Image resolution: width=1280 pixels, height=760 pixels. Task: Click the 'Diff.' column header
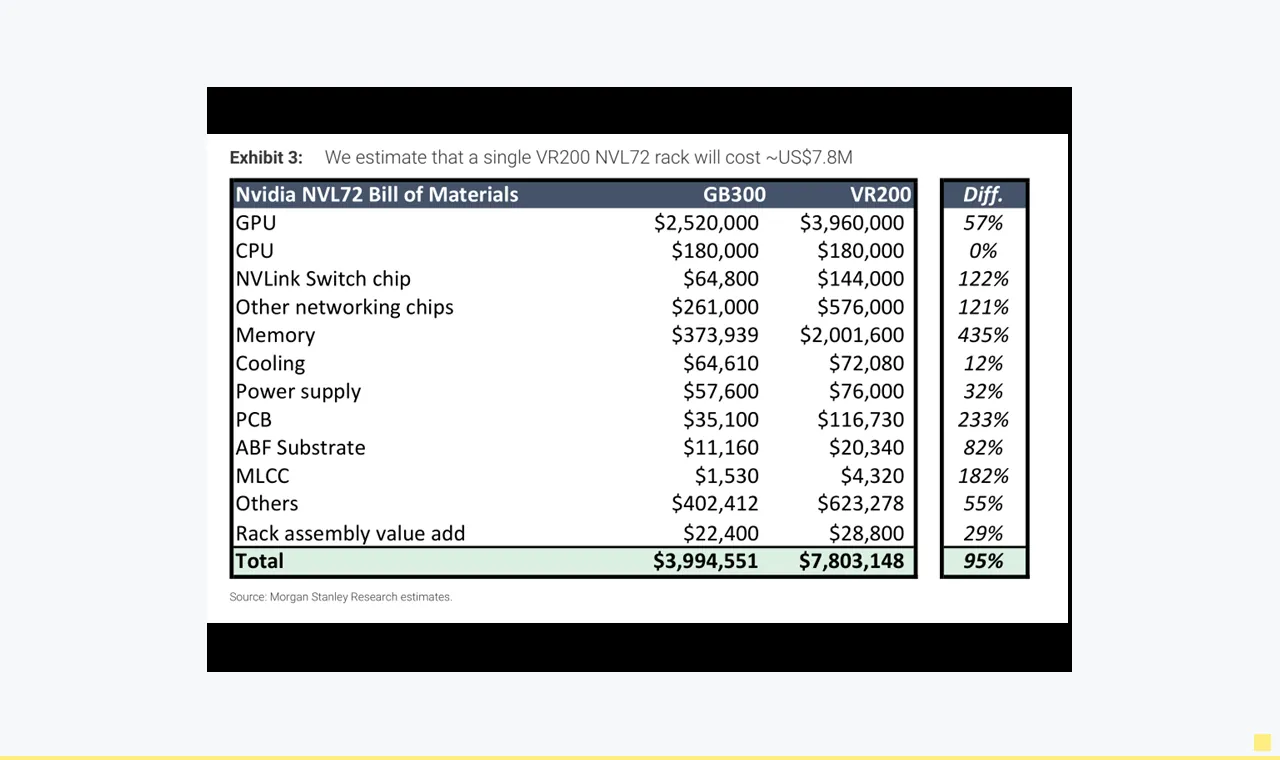coord(983,194)
